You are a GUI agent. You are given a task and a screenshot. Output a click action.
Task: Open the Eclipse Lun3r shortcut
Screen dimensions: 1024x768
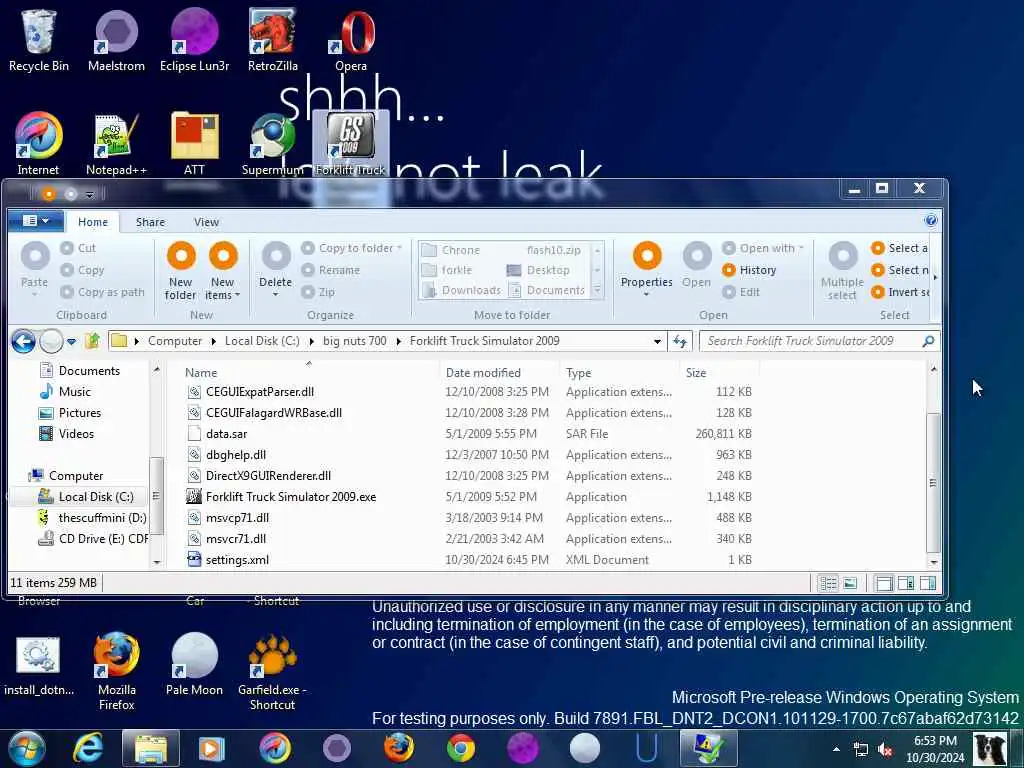pyautogui.click(x=194, y=40)
